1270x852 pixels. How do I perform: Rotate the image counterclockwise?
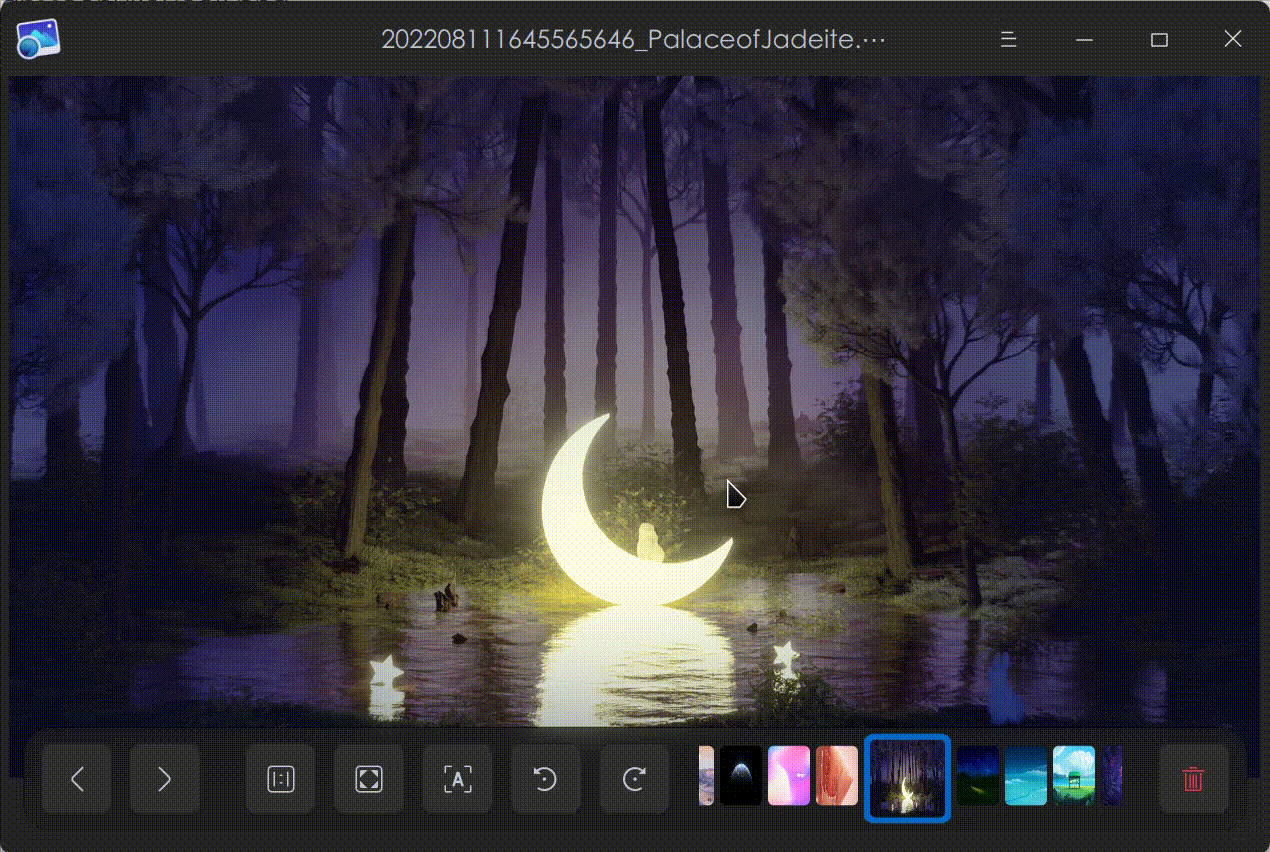coord(545,780)
